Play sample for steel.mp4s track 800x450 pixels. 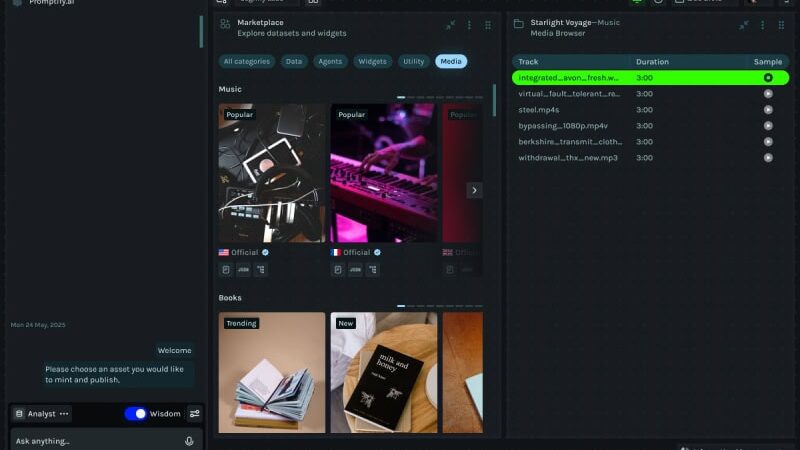pos(768,110)
